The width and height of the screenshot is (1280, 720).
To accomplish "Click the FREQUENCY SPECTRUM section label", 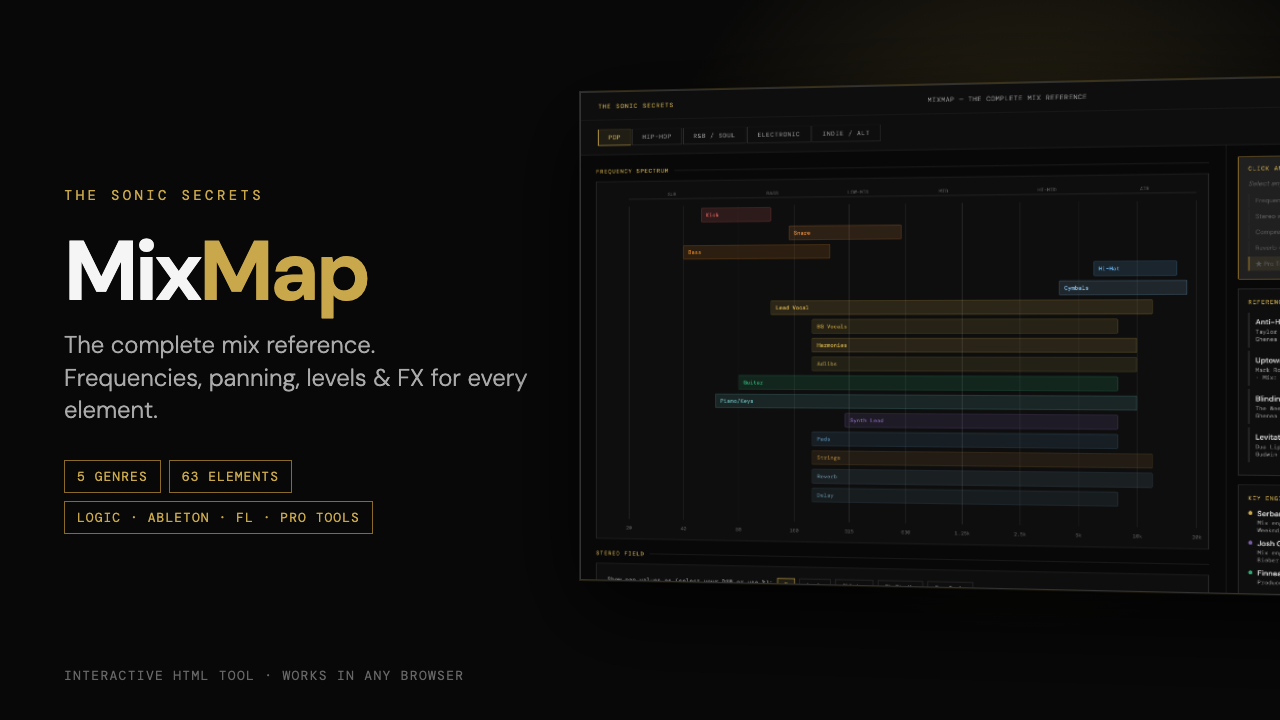I will [632, 171].
